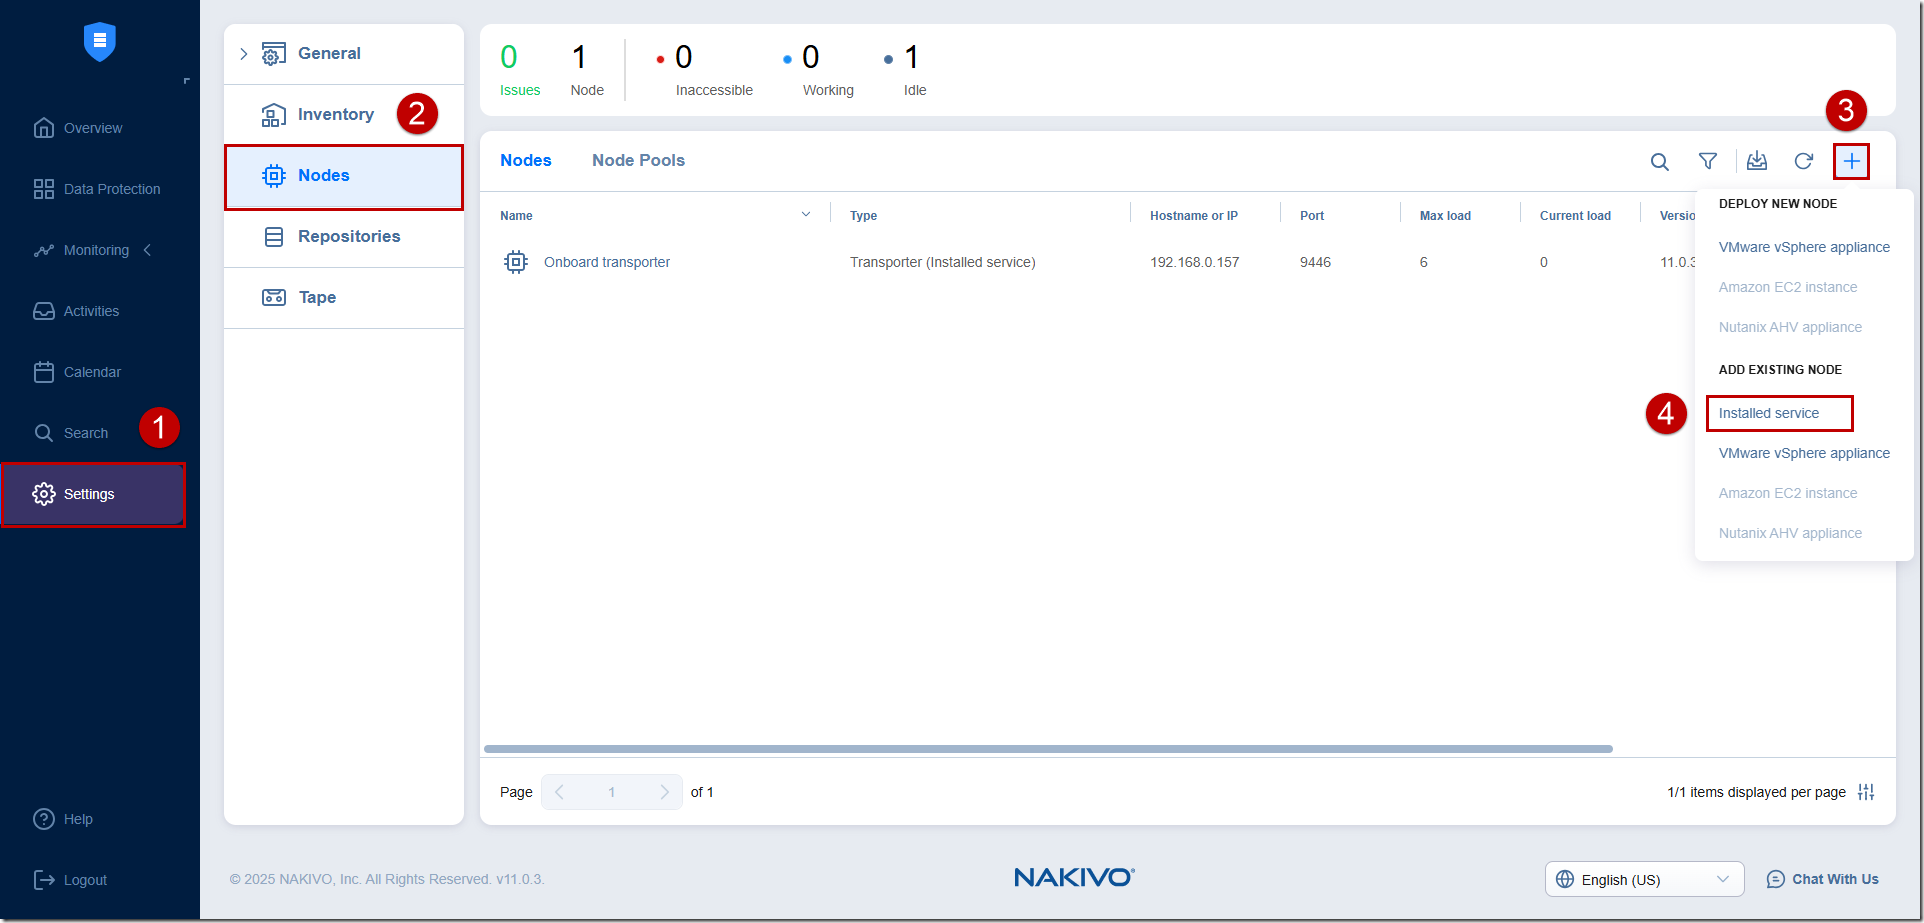
Task: Click the page number field
Action: point(612,792)
